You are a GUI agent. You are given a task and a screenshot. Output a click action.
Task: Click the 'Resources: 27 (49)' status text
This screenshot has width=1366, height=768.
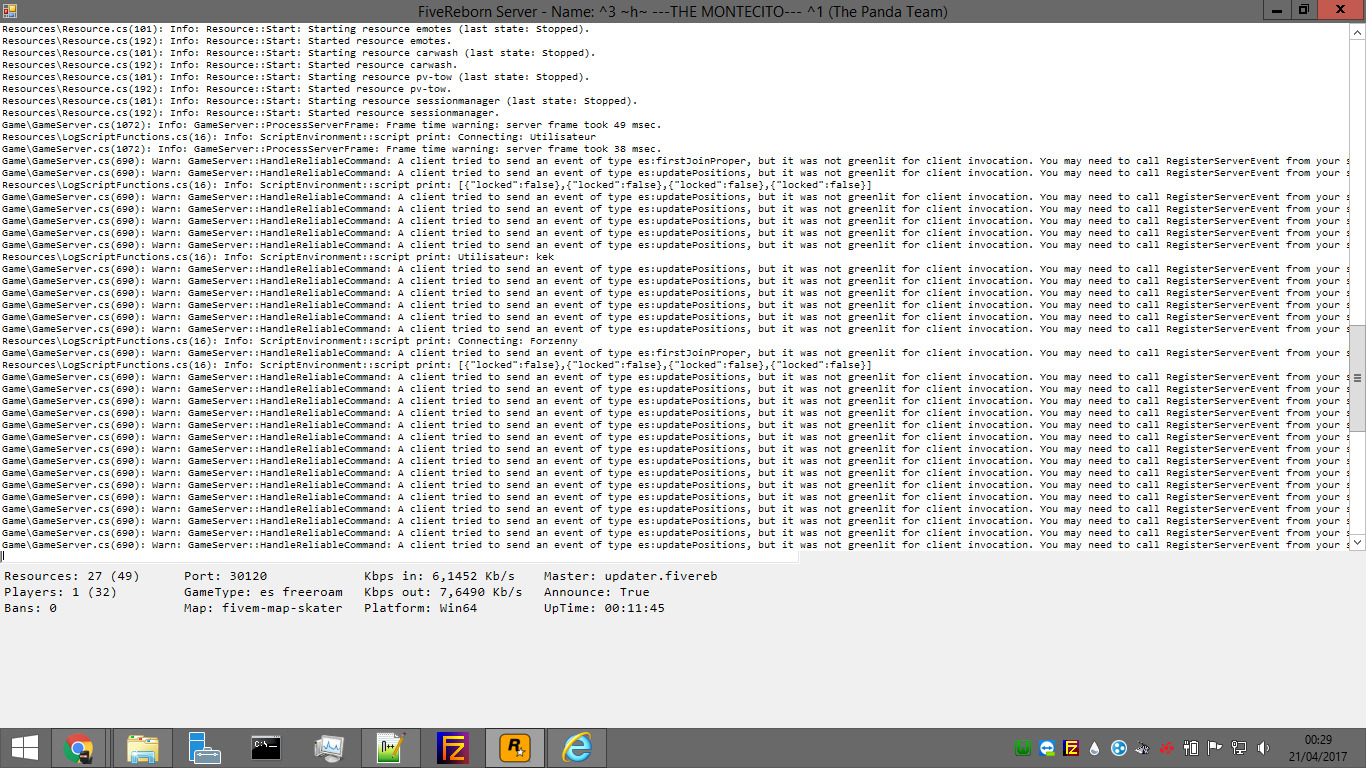(72, 576)
